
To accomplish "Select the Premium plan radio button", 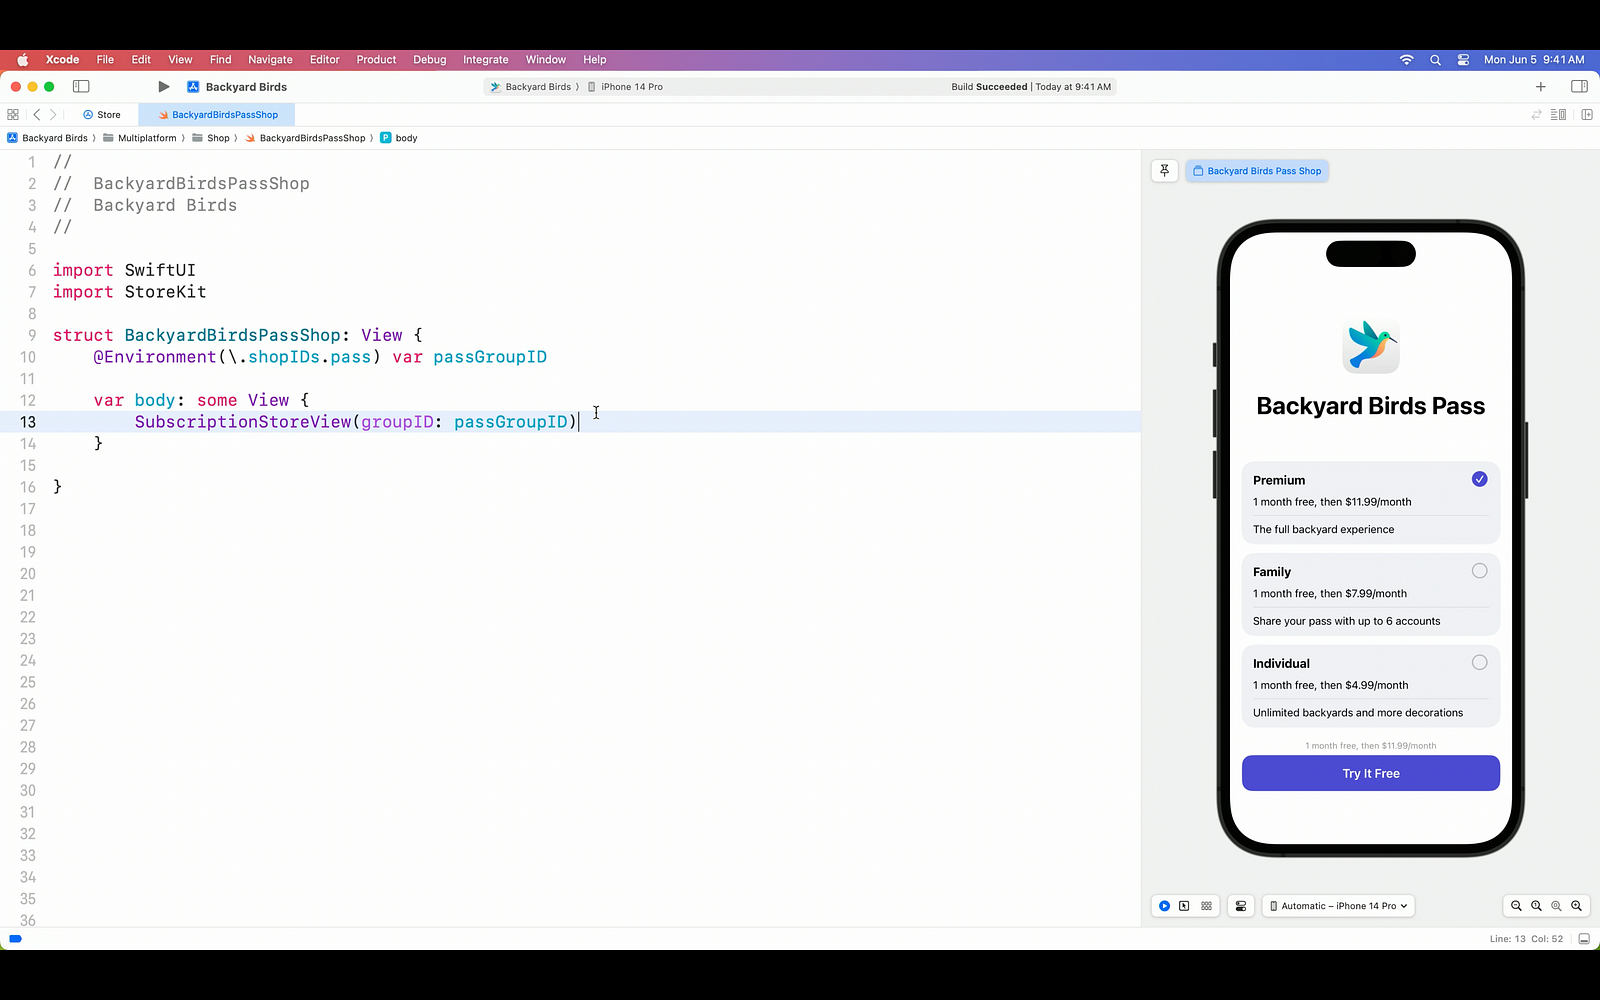I will [x=1479, y=479].
